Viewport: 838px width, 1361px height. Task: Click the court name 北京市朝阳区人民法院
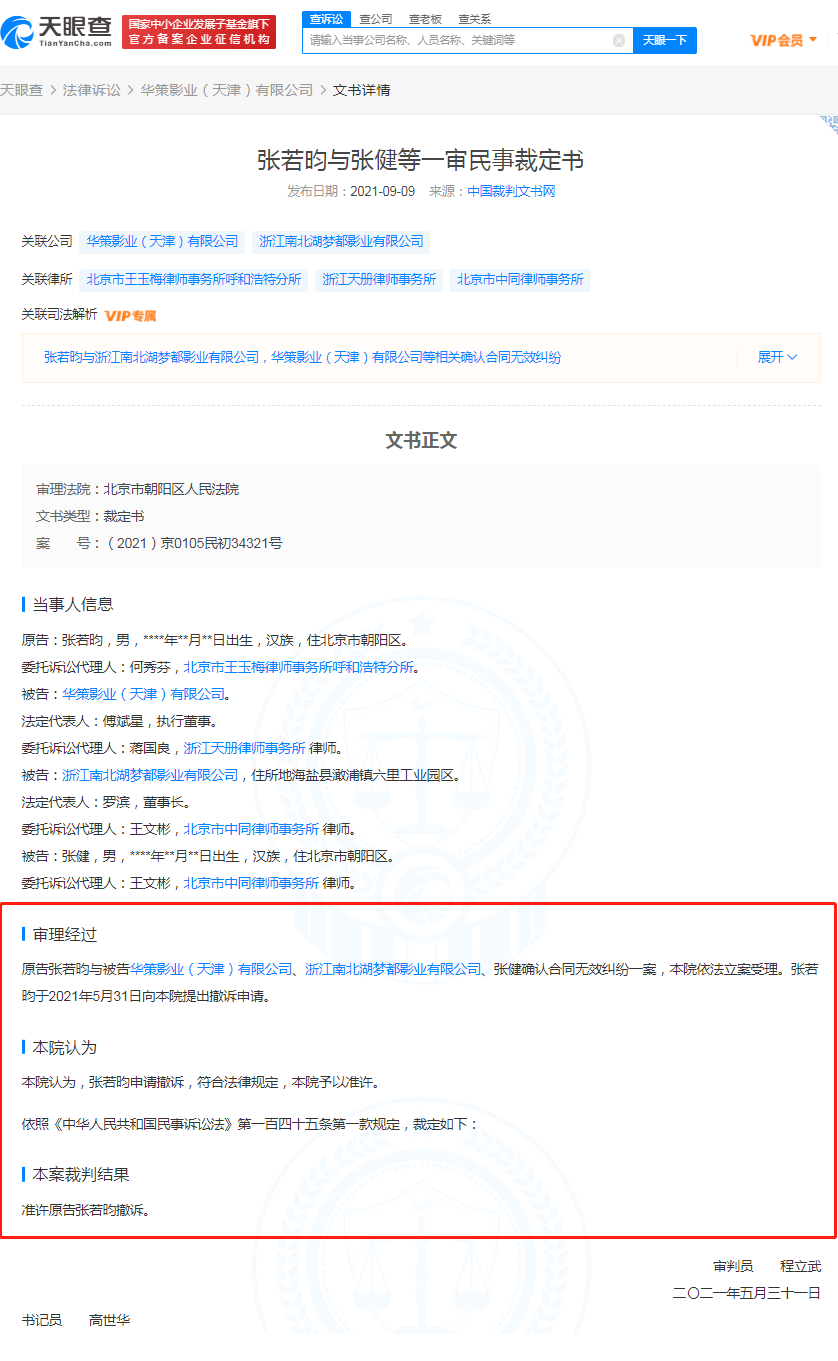coord(171,489)
